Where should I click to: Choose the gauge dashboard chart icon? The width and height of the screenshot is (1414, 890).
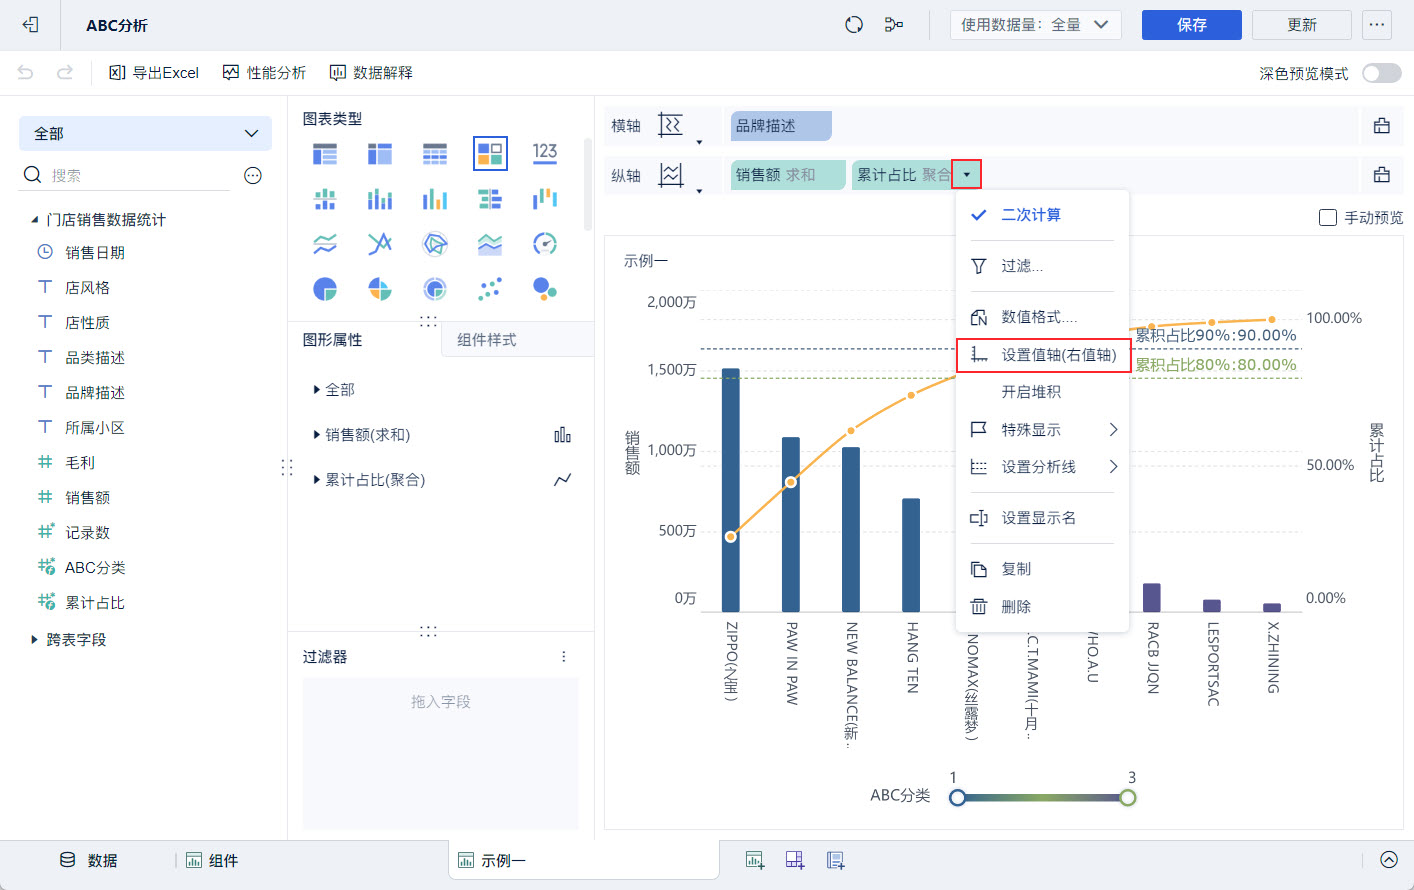545,244
